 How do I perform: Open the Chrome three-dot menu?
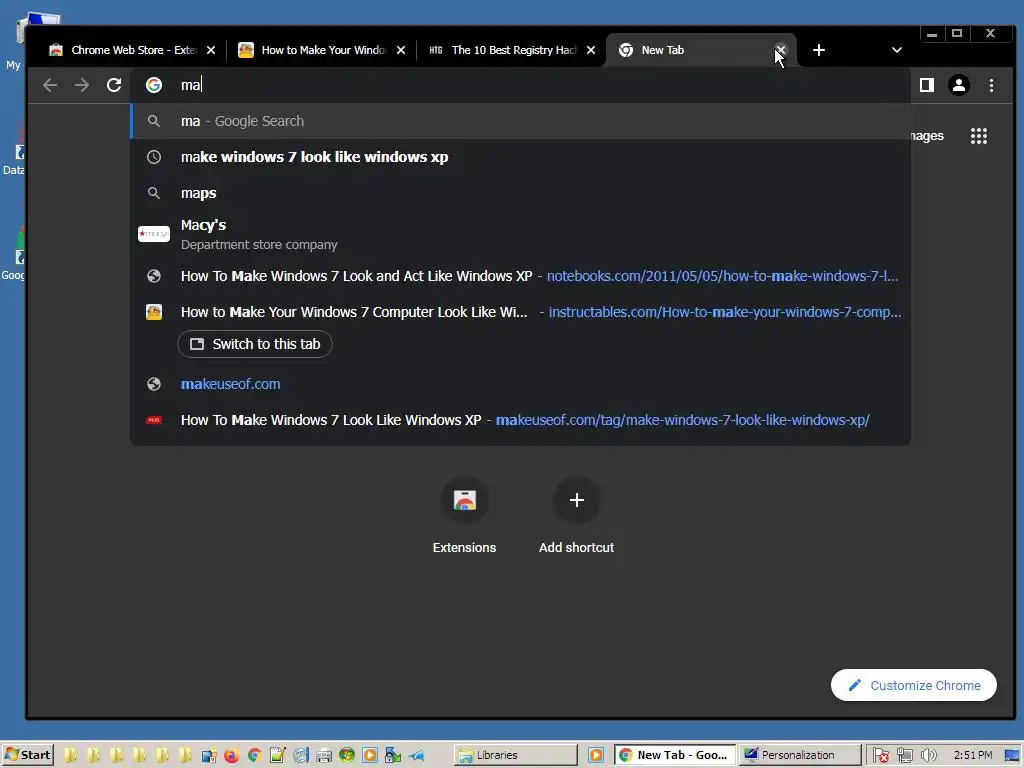tap(991, 85)
